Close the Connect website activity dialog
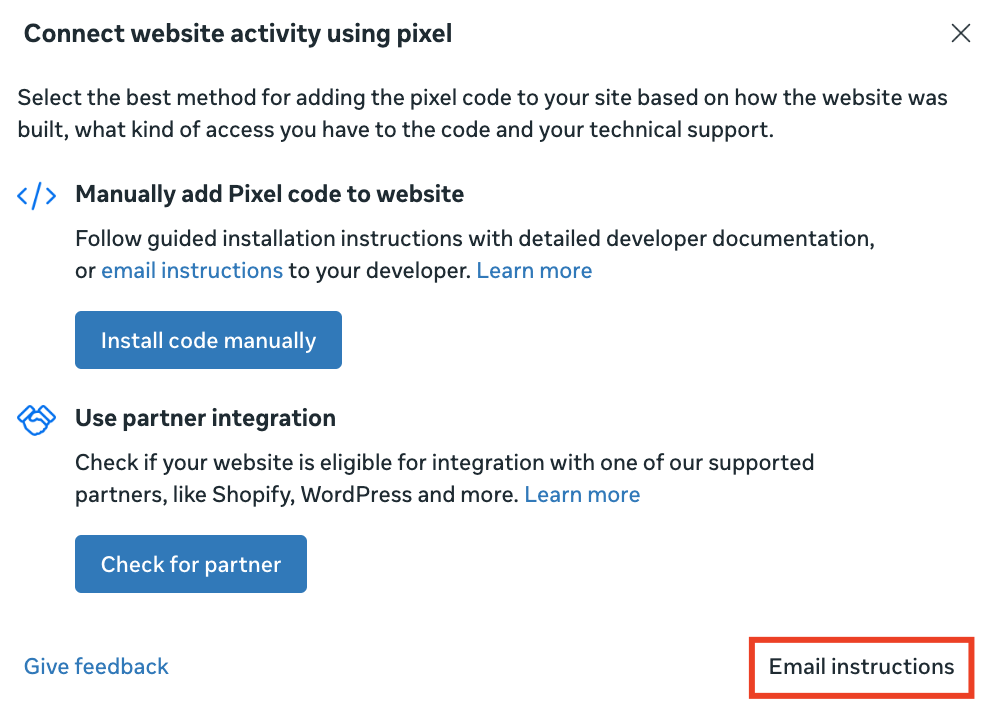This screenshot has height=716, width=998. pos(961,34)
